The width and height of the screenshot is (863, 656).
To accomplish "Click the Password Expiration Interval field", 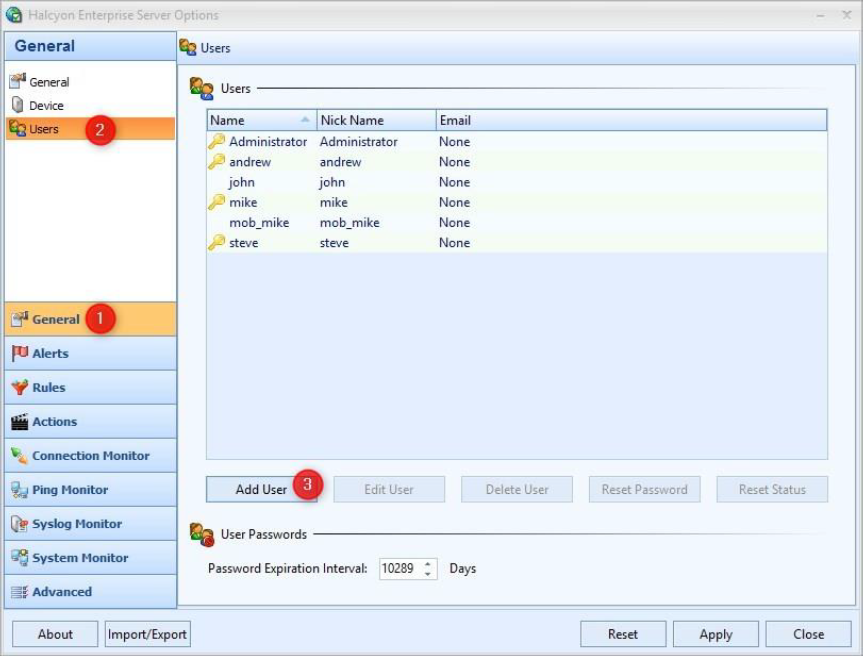I will pos(399,569).
